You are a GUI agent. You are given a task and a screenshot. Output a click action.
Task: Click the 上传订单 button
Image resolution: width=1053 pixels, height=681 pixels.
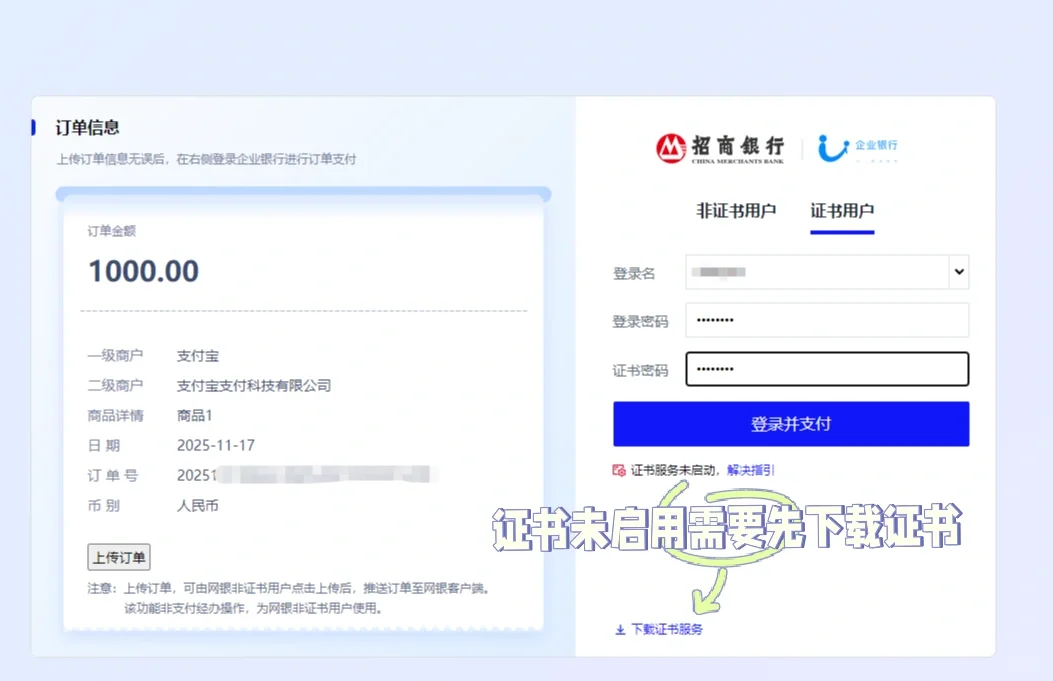pyautogui.click(x=118, y=556)
